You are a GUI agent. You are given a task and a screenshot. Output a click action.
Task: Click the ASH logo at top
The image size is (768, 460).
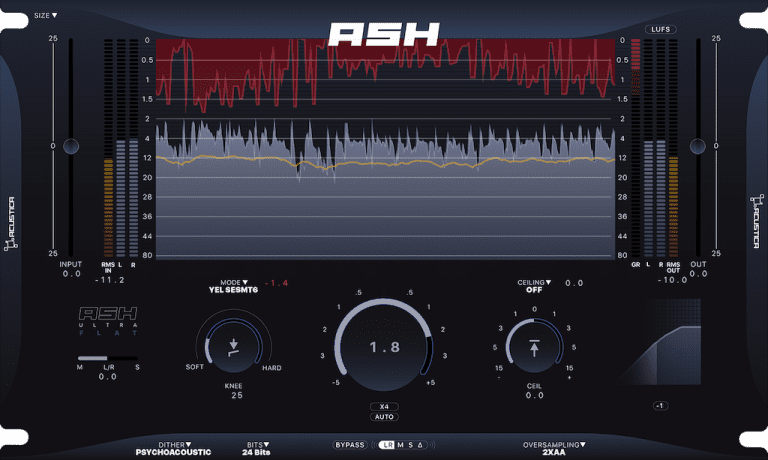[384, 34]
